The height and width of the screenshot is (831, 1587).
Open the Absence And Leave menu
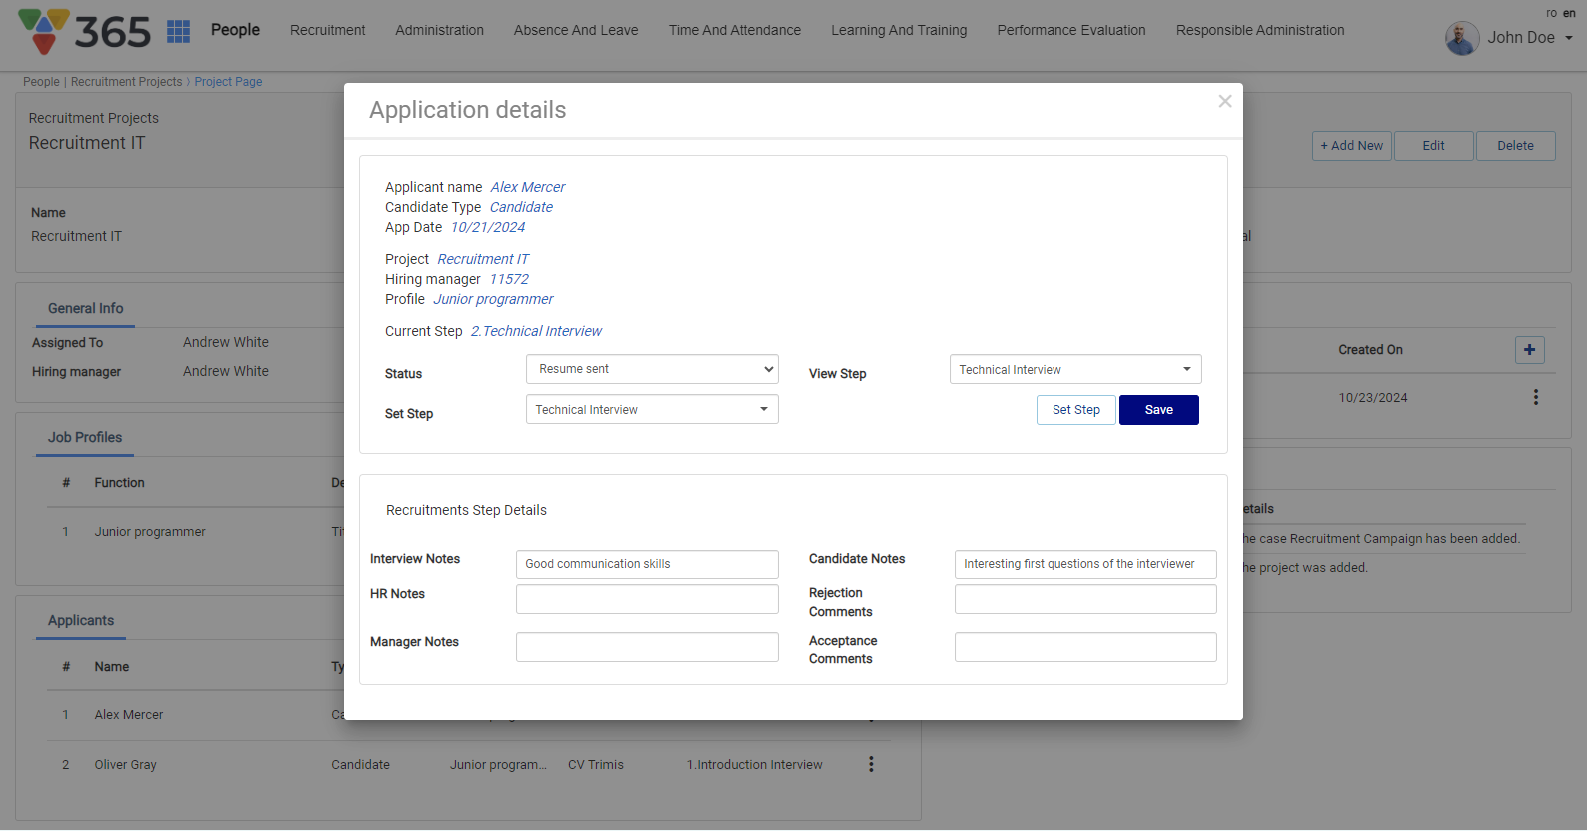tap(576, 30)
